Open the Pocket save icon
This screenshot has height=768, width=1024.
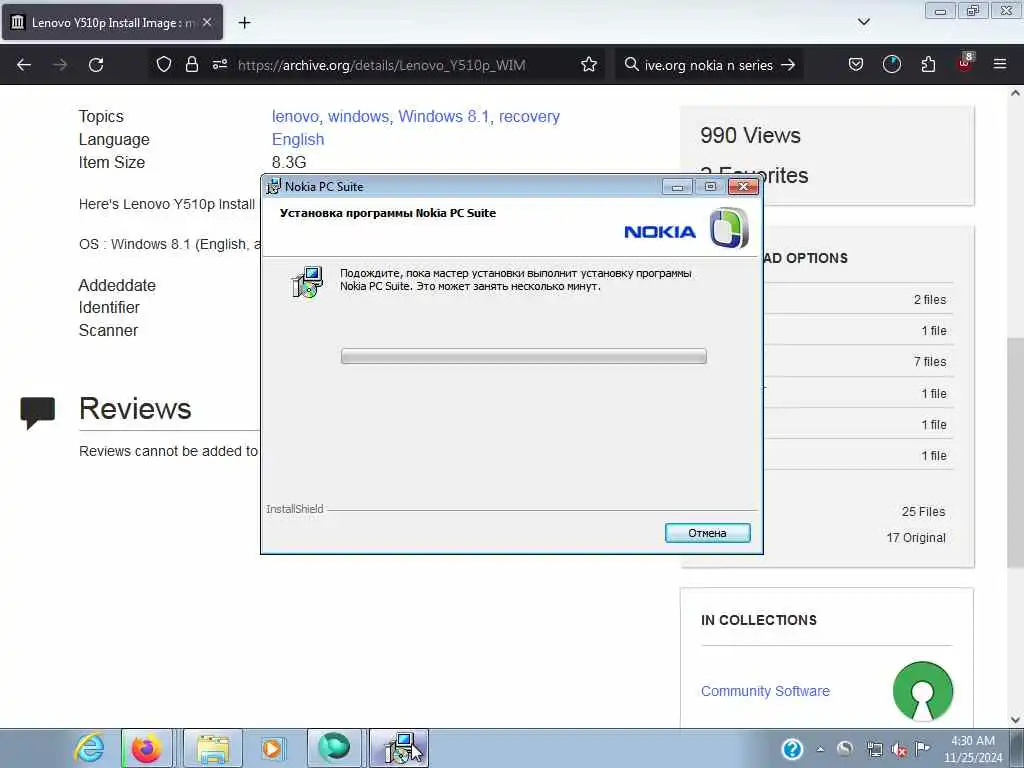(x=856, y=64)
